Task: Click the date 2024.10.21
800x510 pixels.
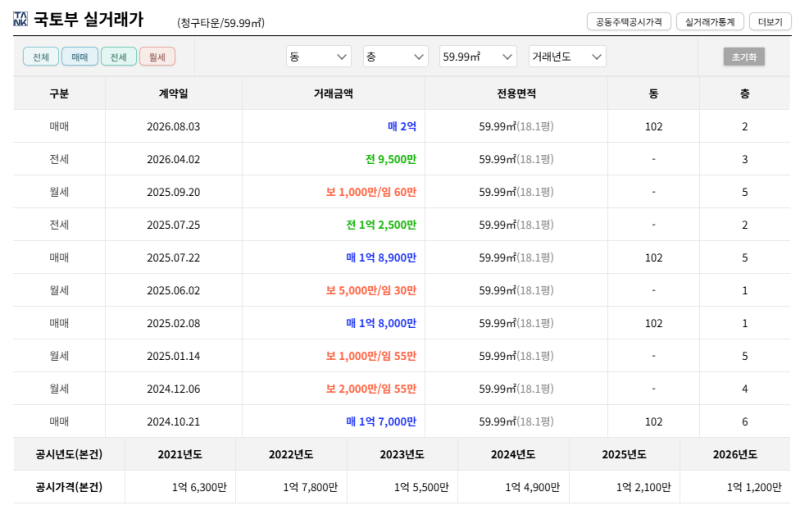Action: [x=173, y=422]
